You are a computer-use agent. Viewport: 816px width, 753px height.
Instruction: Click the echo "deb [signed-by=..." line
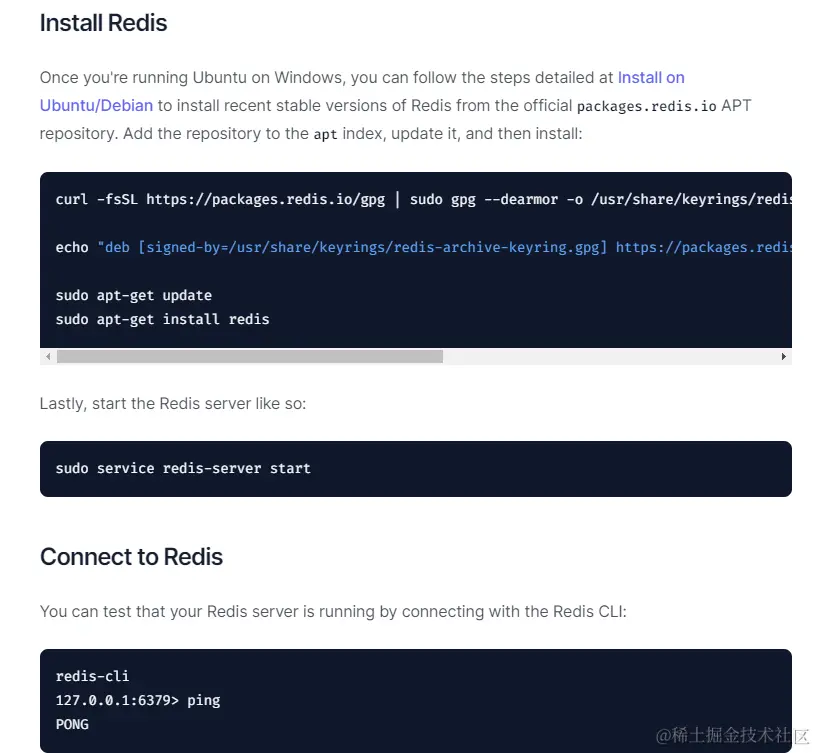coord(424,247)
